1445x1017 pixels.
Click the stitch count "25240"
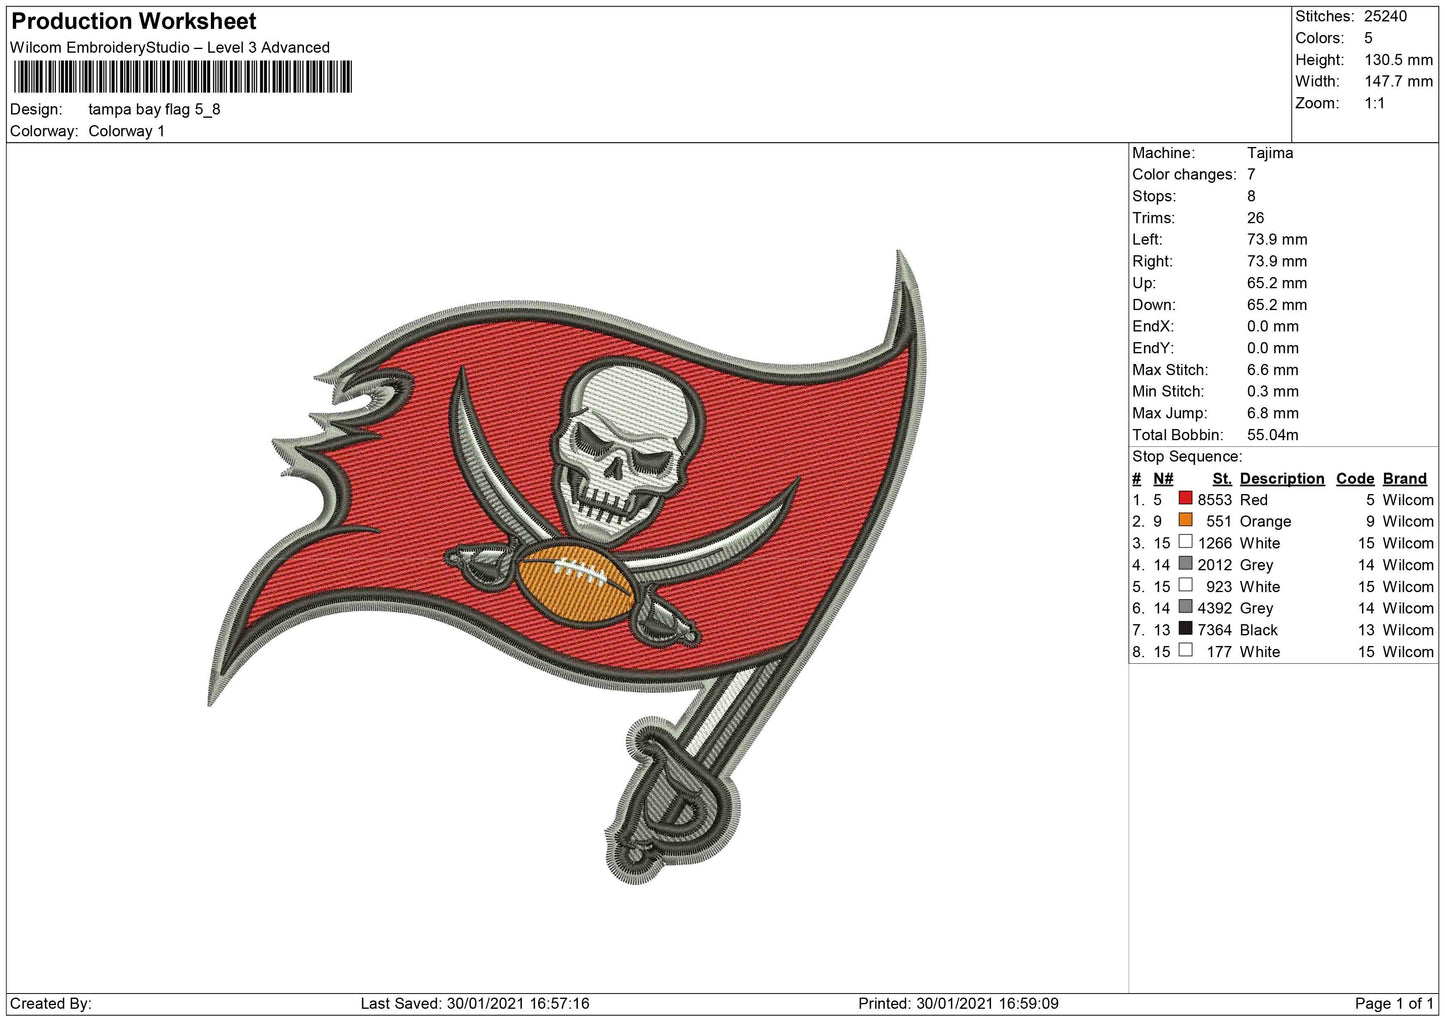click(1385, 16)
